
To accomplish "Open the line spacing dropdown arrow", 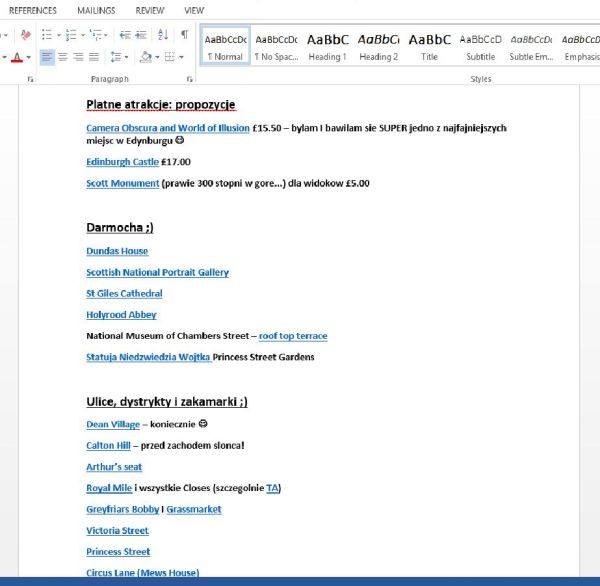I will coord(126,58).
